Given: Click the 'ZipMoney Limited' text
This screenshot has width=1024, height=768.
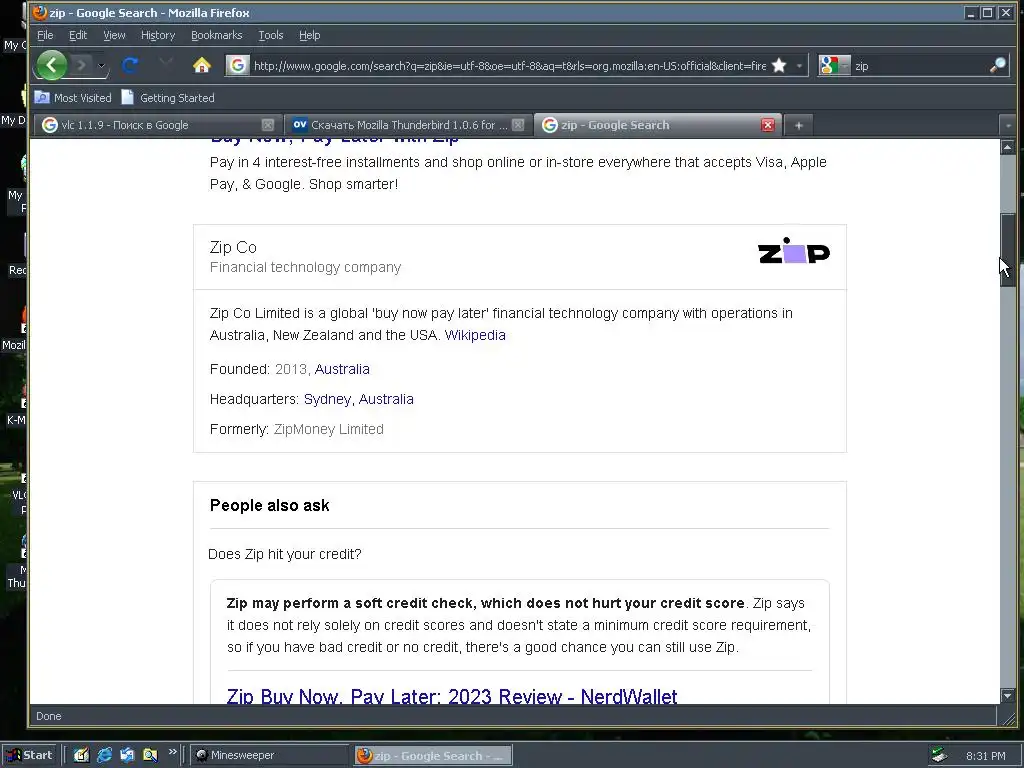Looking at the screenshot, I should pos(328,429).
